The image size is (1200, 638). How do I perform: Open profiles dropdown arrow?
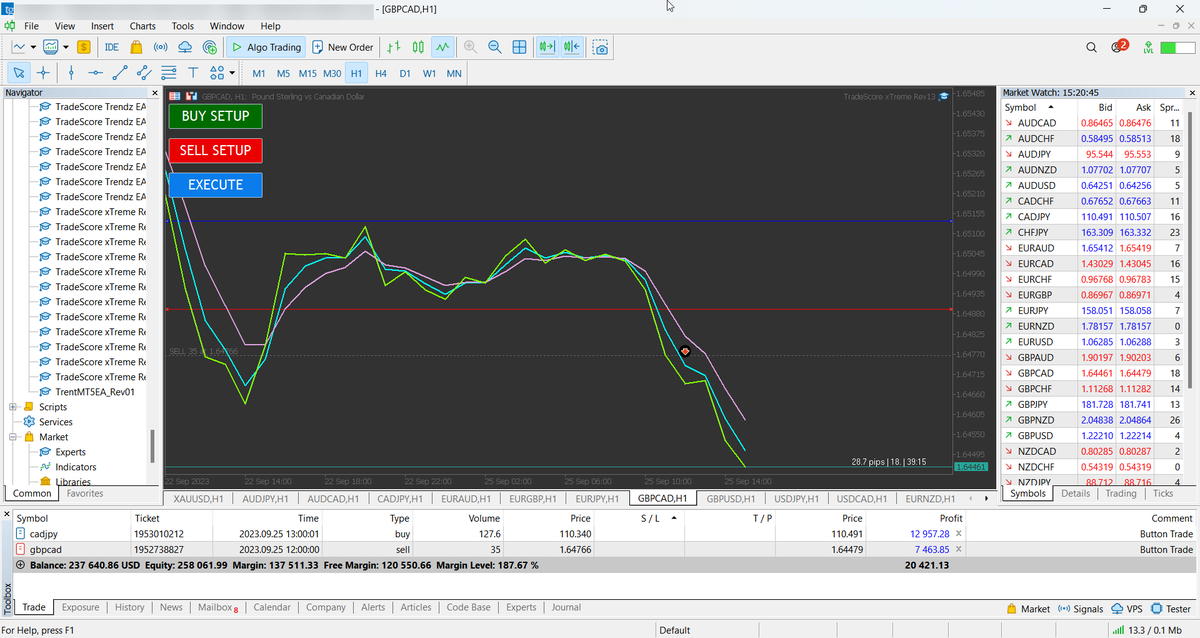(66, 46)
